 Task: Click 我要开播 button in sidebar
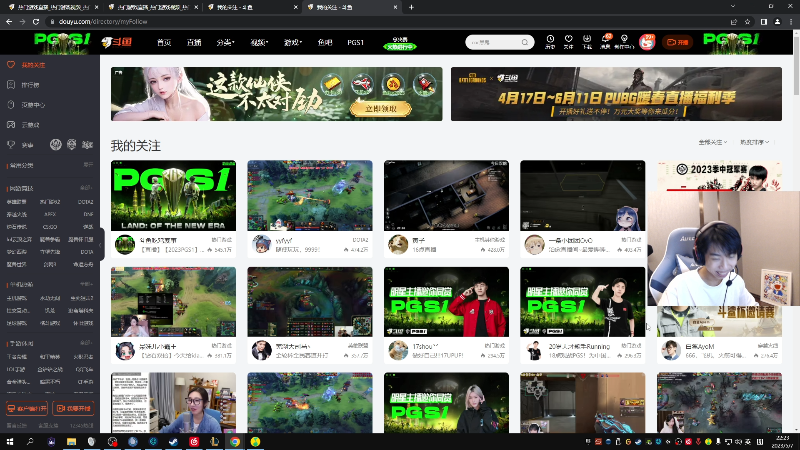click(73, 408)
